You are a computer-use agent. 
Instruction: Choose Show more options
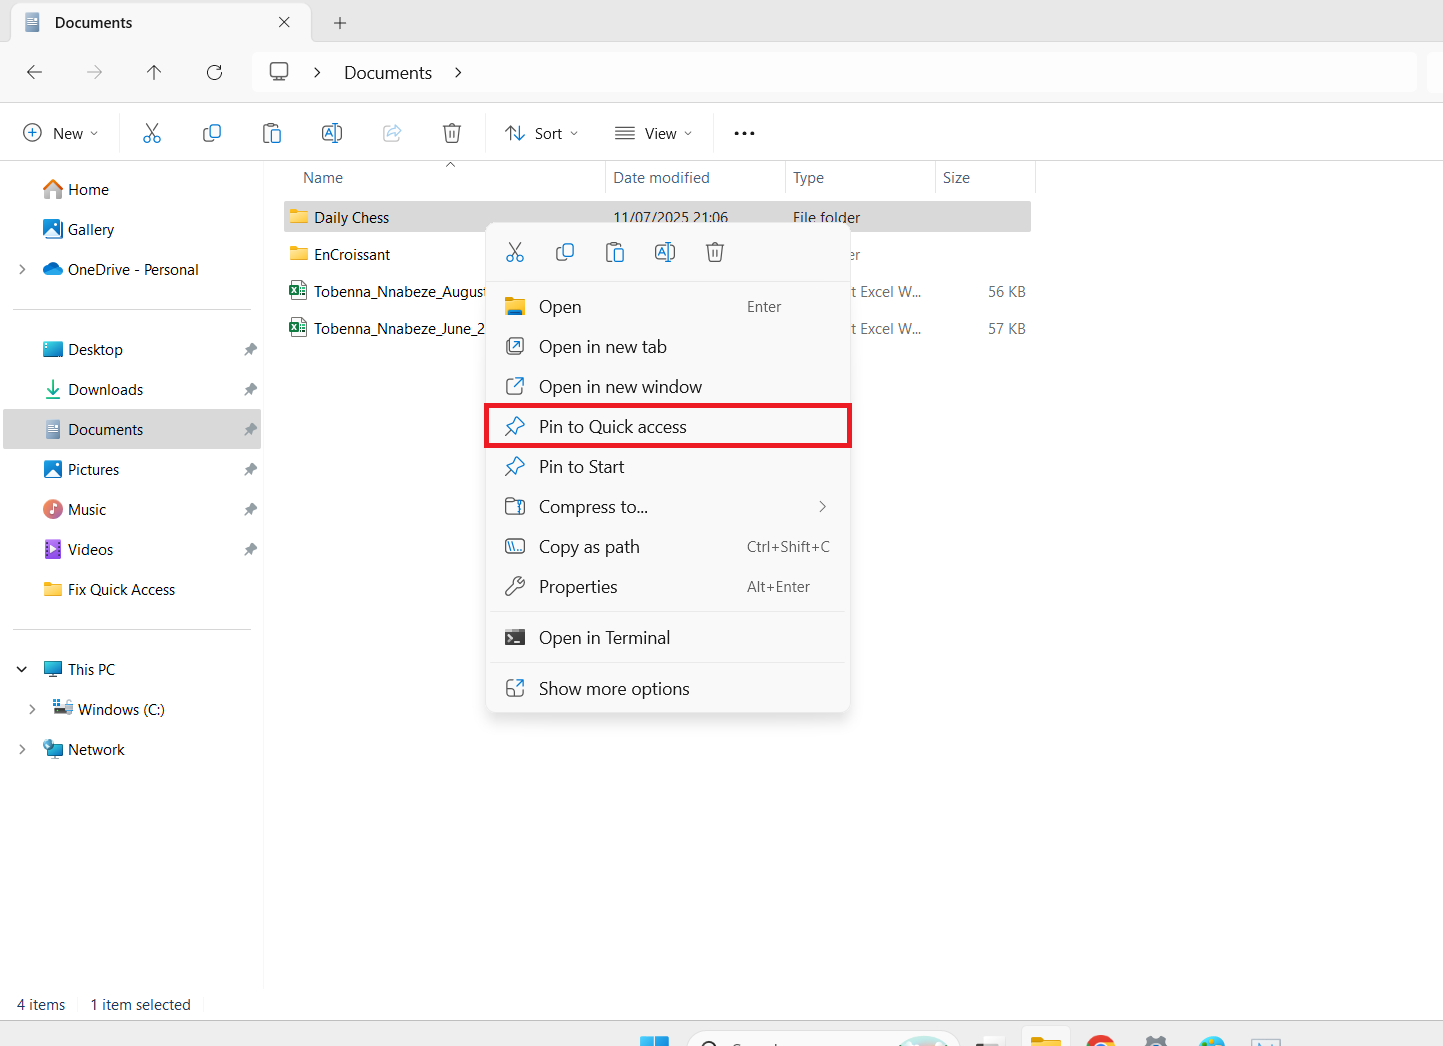click(x=614, y=688)
